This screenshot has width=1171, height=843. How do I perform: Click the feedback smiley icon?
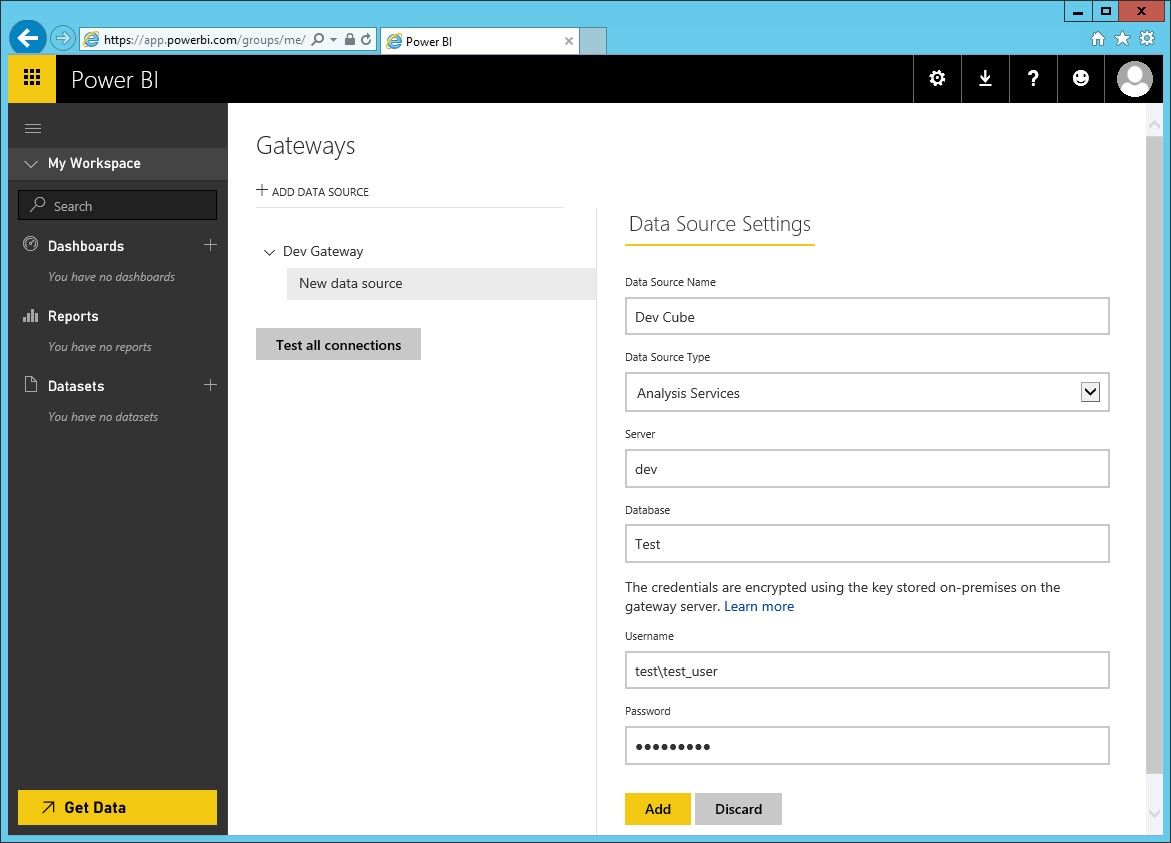[x=1081, y=78]
